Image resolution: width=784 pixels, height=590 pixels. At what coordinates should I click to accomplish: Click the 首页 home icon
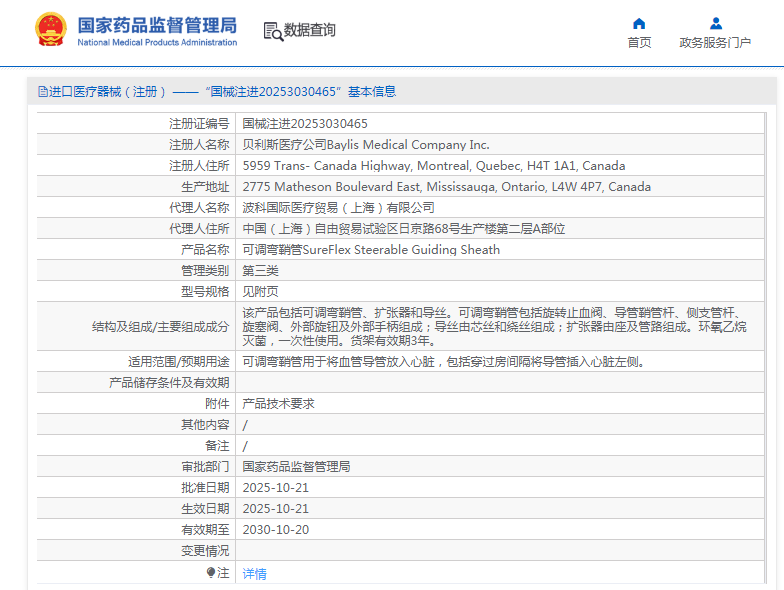point(639,24)
